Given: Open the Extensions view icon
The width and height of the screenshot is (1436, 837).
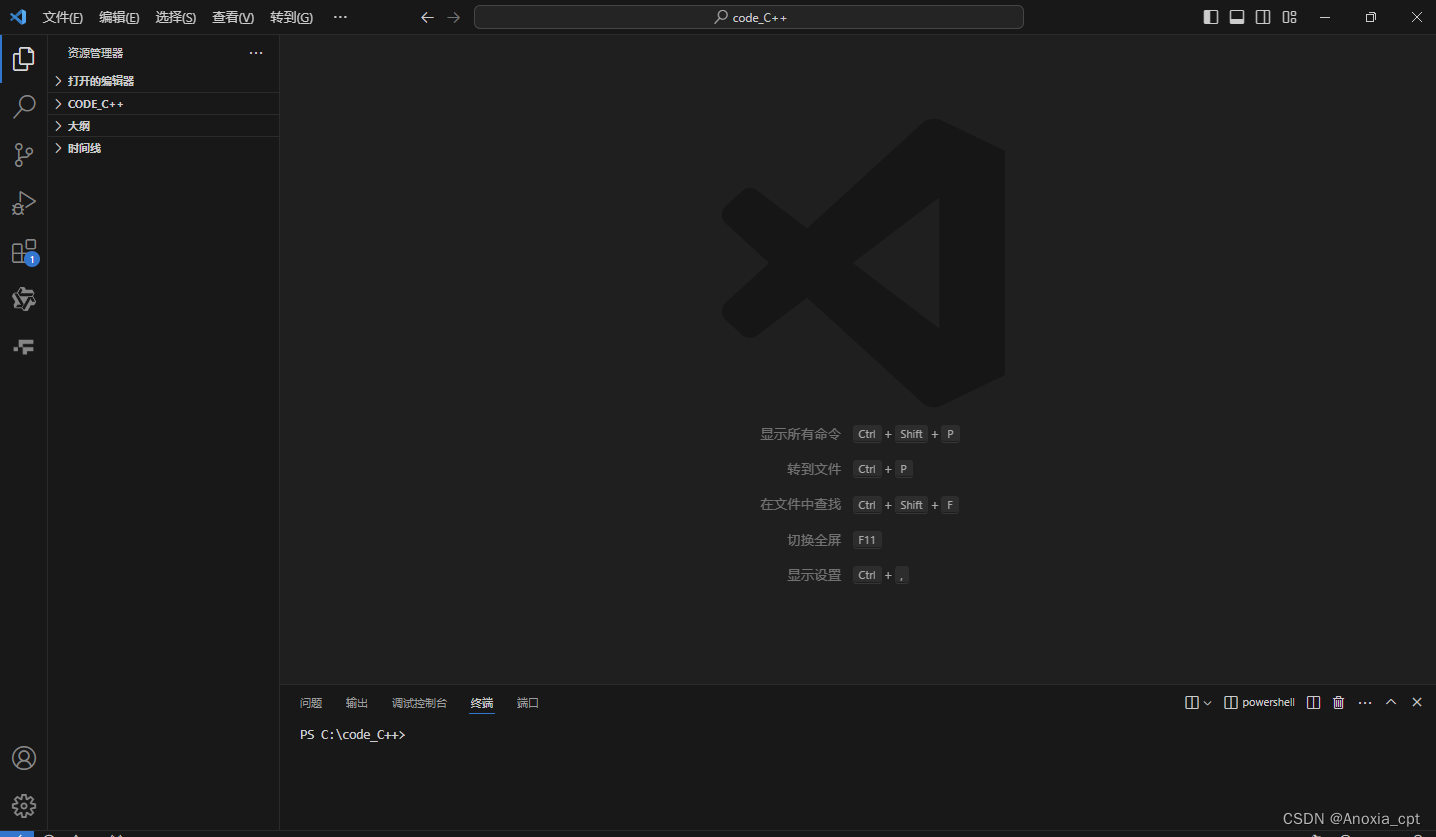Looking at the screenshot, I should (24, 251).
